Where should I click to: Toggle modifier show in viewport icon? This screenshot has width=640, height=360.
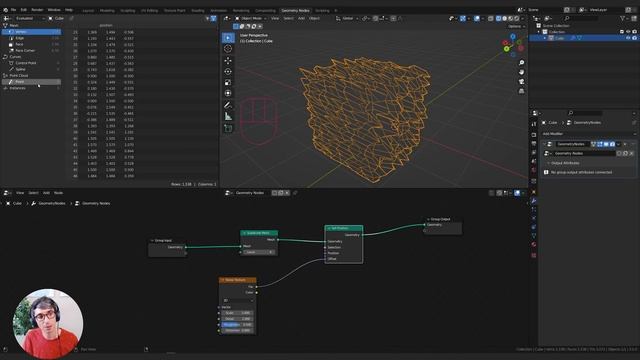click(x=606, y=144)
